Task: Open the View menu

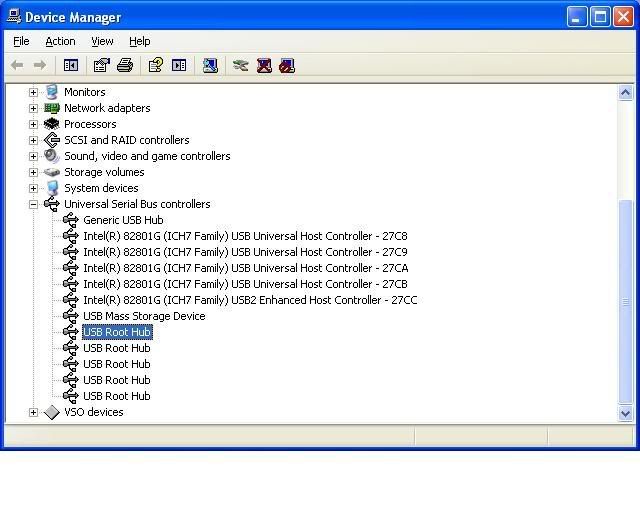Action: pos(102,41)
